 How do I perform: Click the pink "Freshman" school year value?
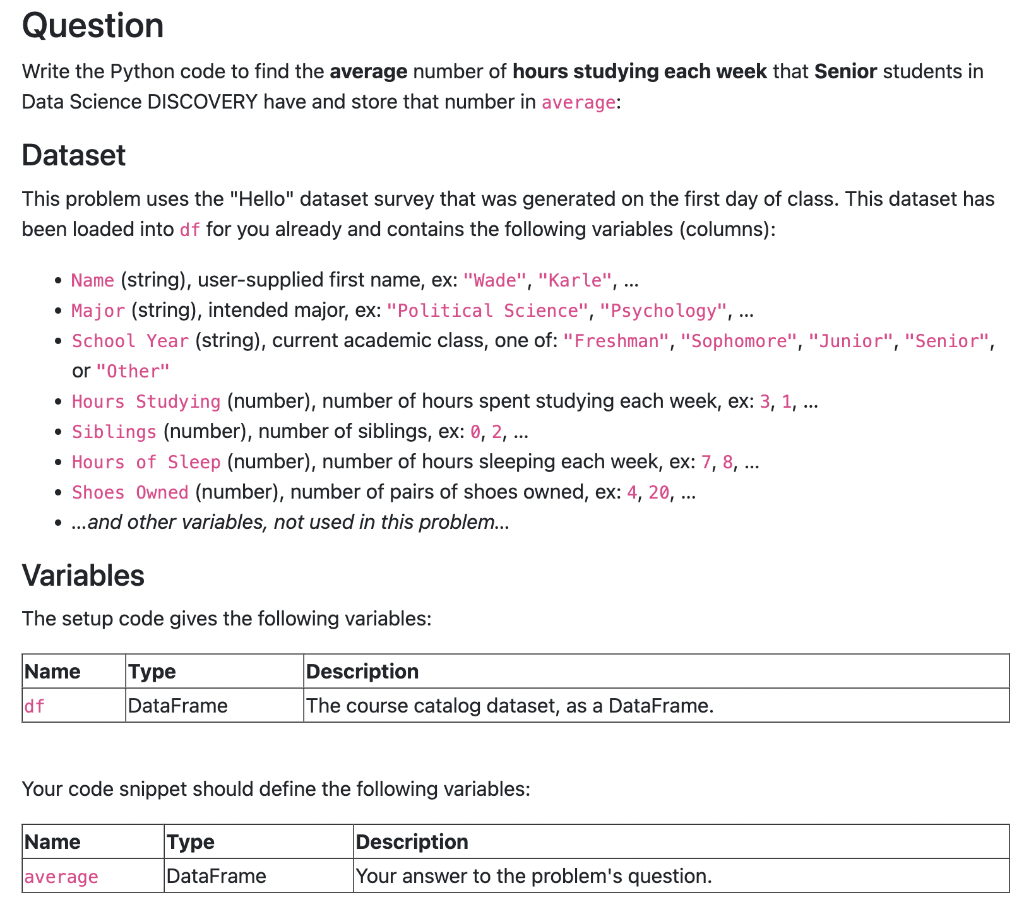[617, 341]
